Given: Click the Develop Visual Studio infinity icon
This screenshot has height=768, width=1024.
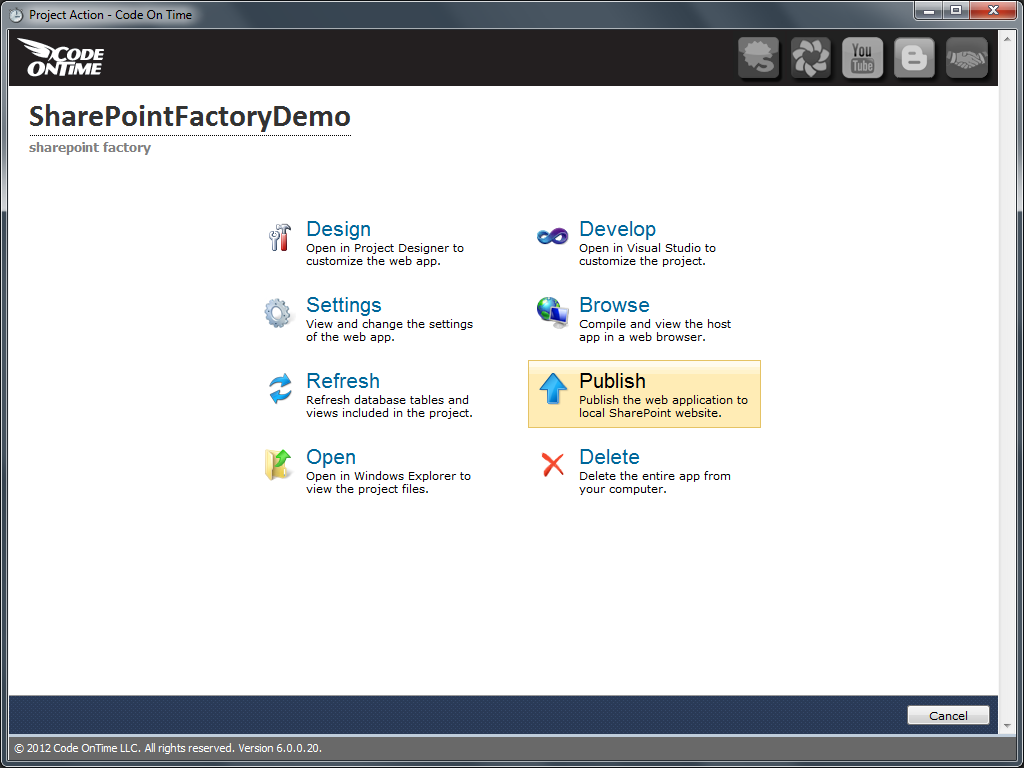Looking at the screenshot, I should coord(552,236).
